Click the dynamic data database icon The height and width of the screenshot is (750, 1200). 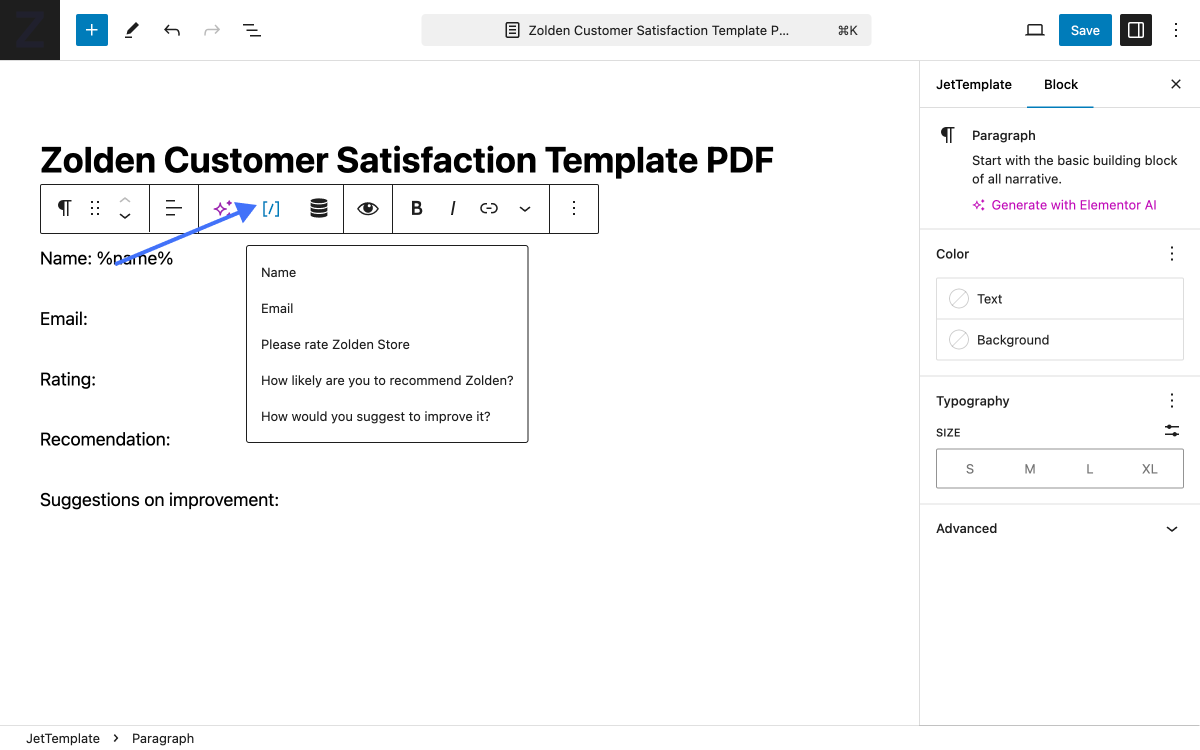[x=318, y=208]
